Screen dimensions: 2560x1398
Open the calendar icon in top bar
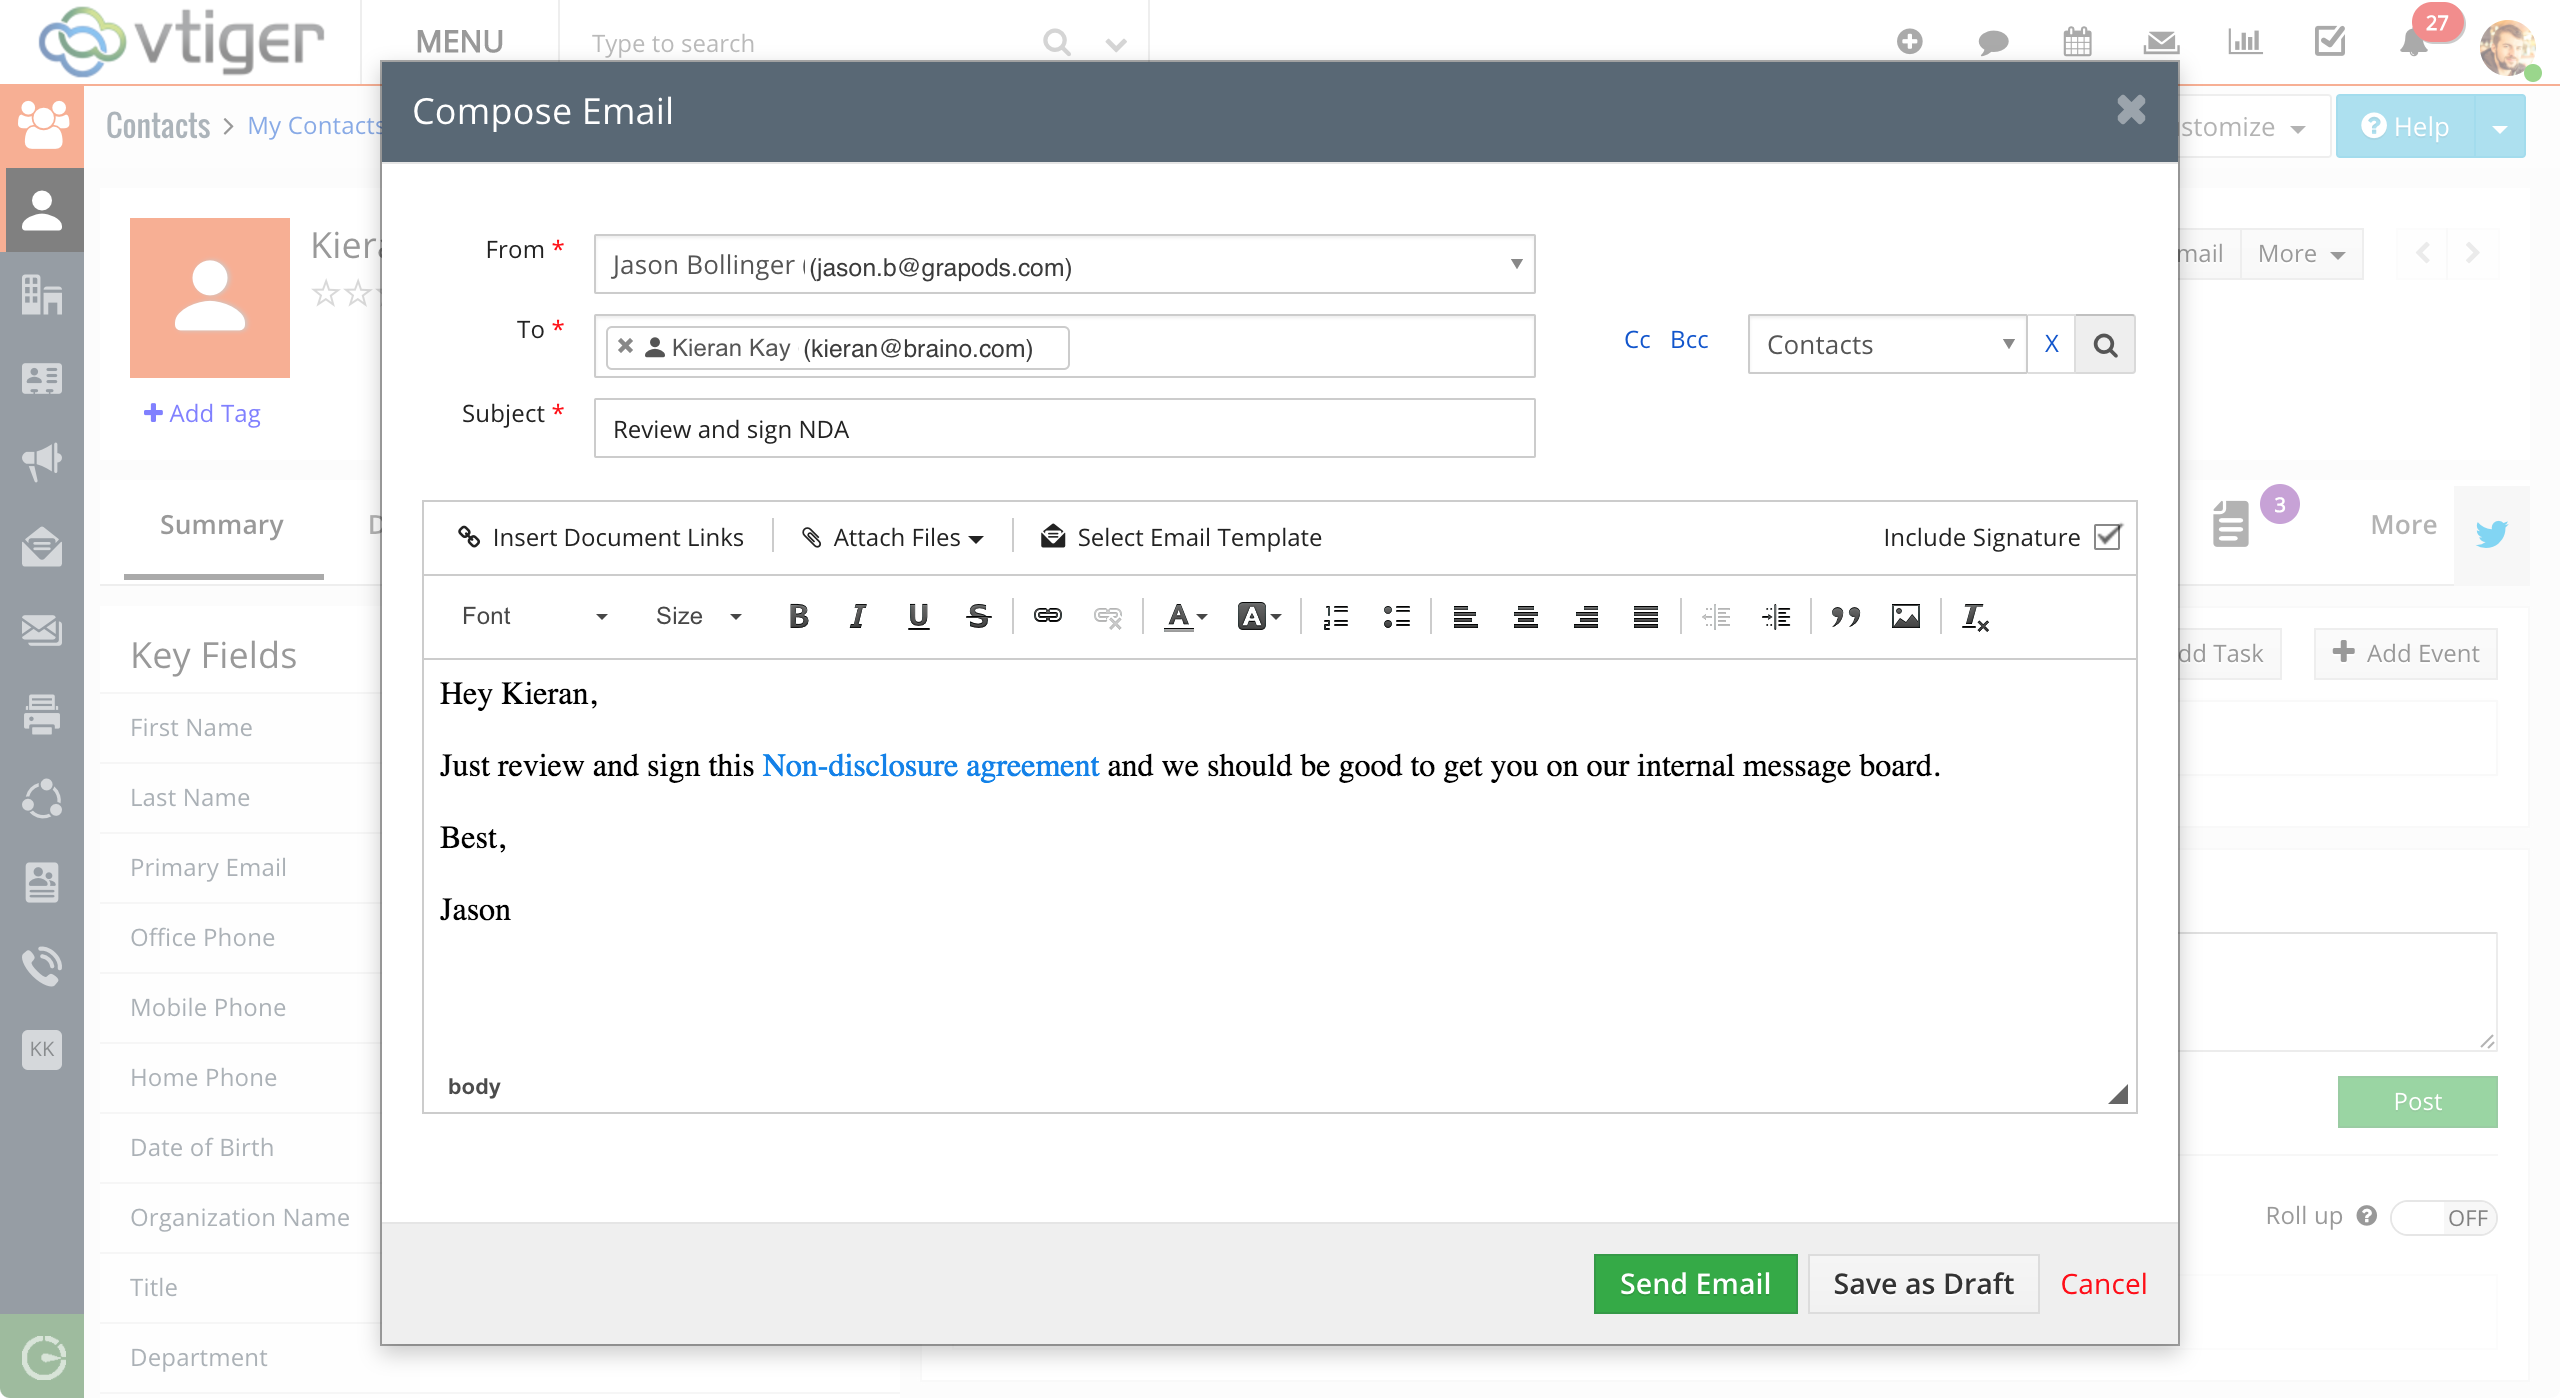tap(2077, 42)
